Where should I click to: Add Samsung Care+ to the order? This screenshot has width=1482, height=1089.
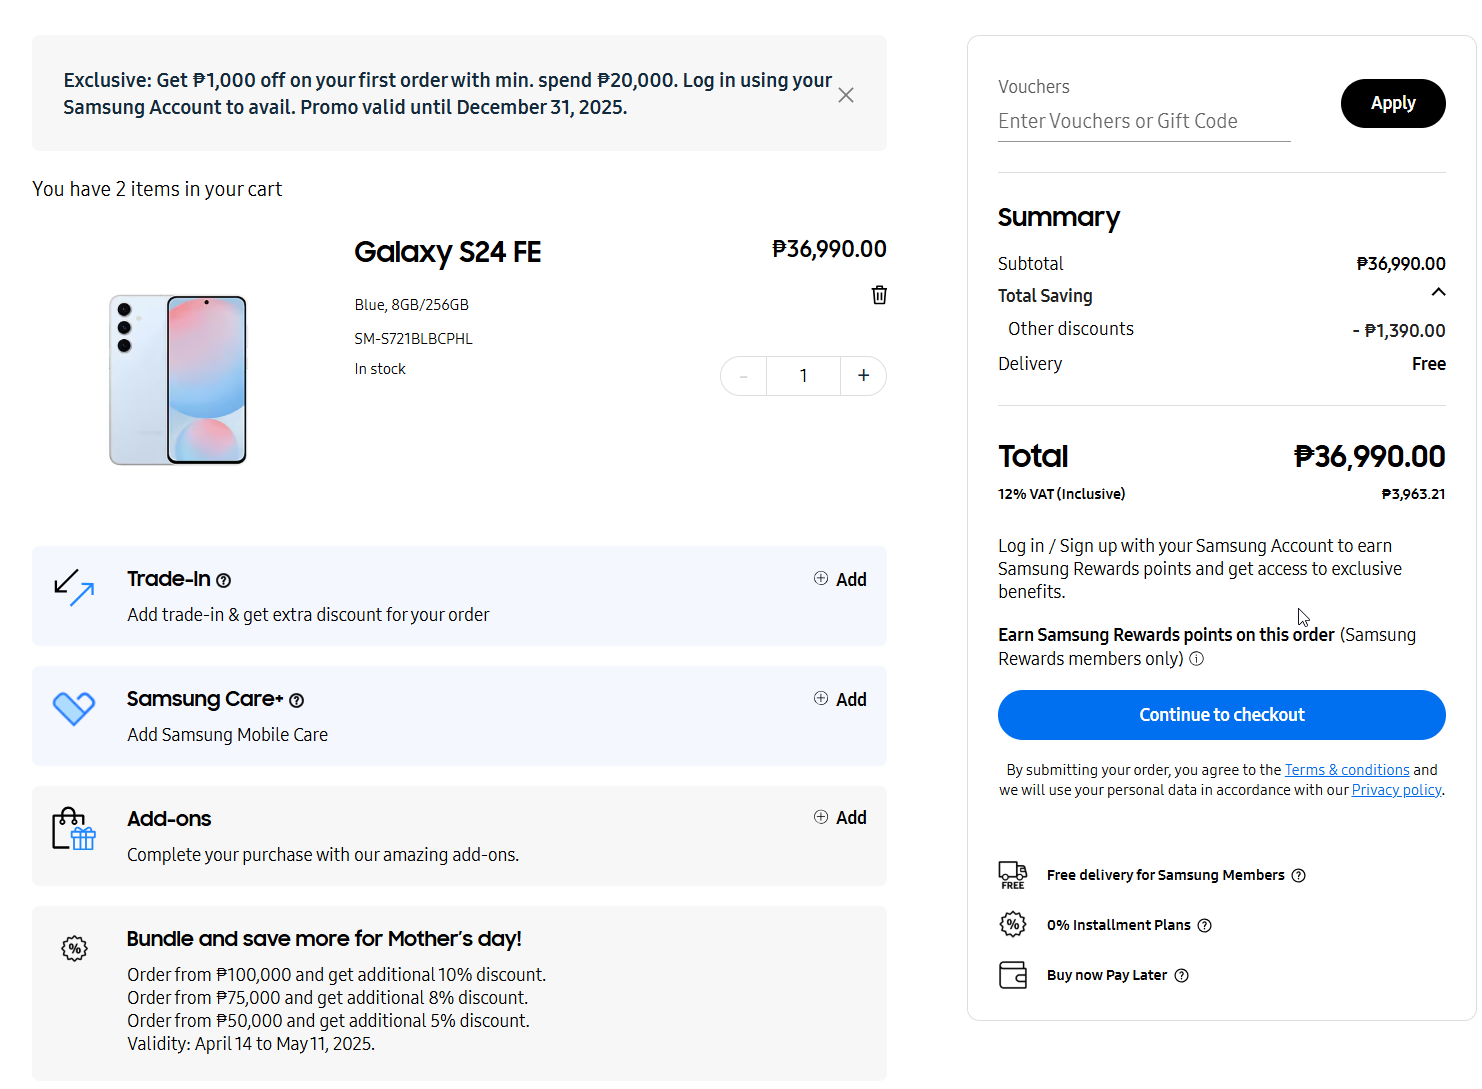(840, 699)
